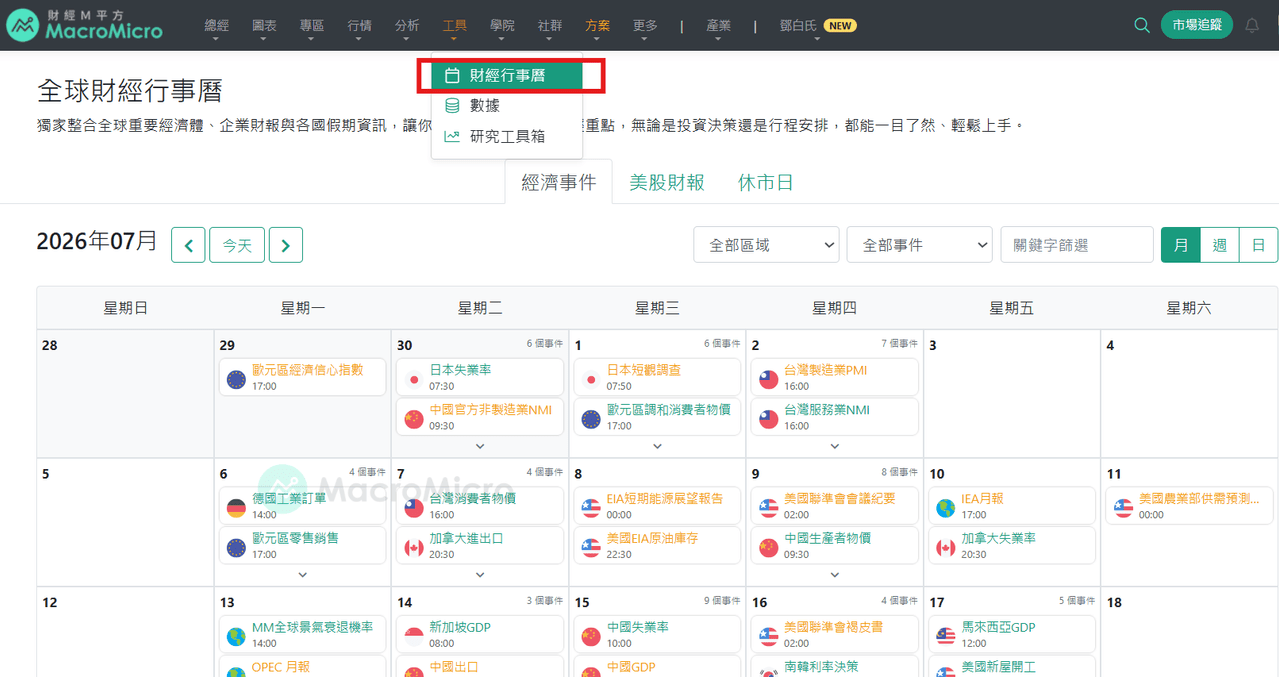Open the 產業 nav item
1279x677 pixels.
pos(719,26)
